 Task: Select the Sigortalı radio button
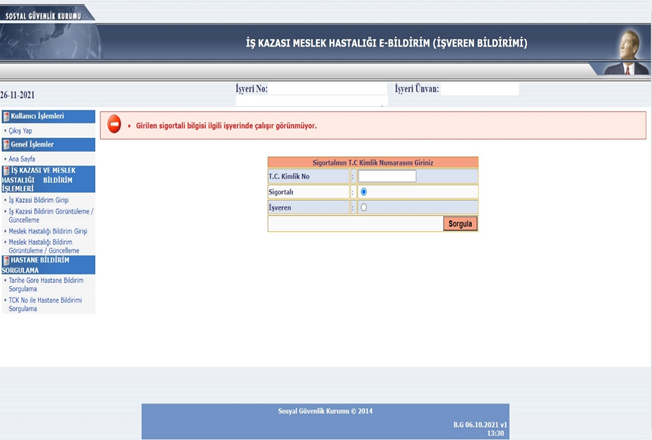(x=364, y=192)
